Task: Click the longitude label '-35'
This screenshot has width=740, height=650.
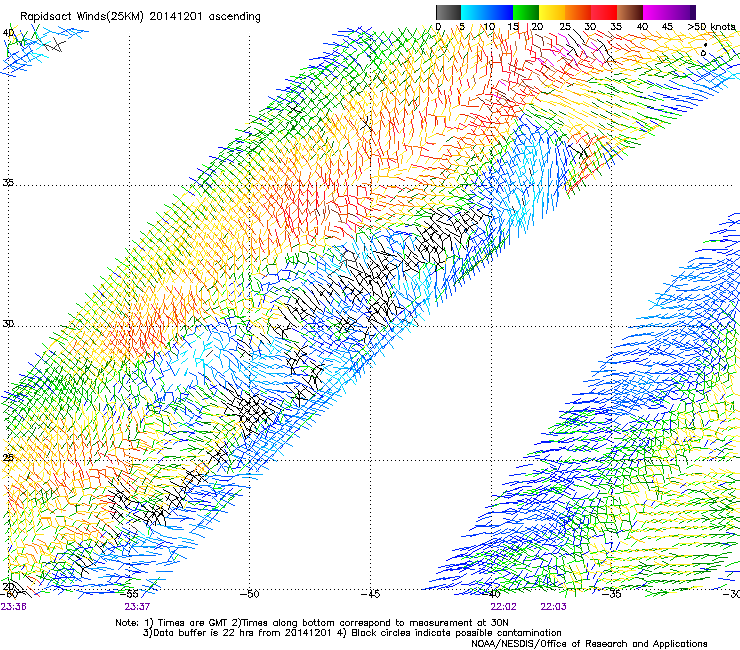Action: coord(612,594)
